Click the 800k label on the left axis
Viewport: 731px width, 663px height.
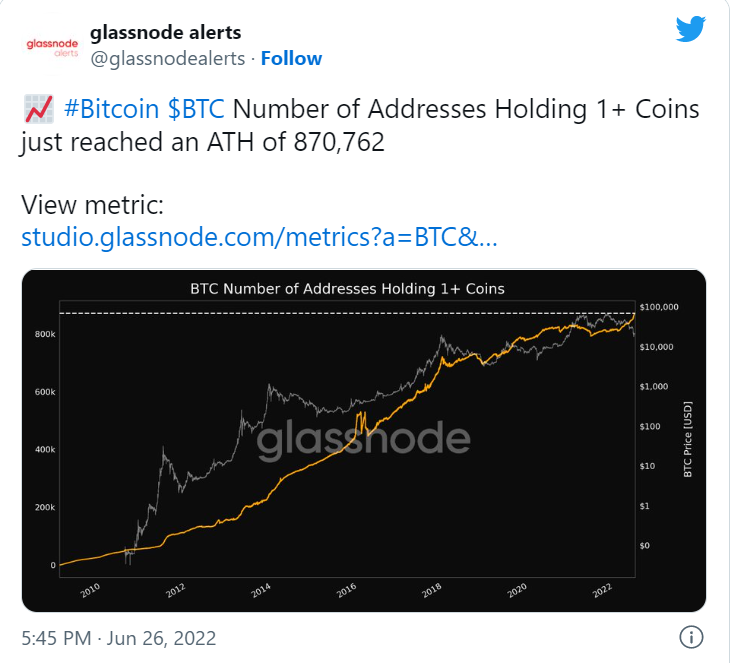click(x=44, y=334)
